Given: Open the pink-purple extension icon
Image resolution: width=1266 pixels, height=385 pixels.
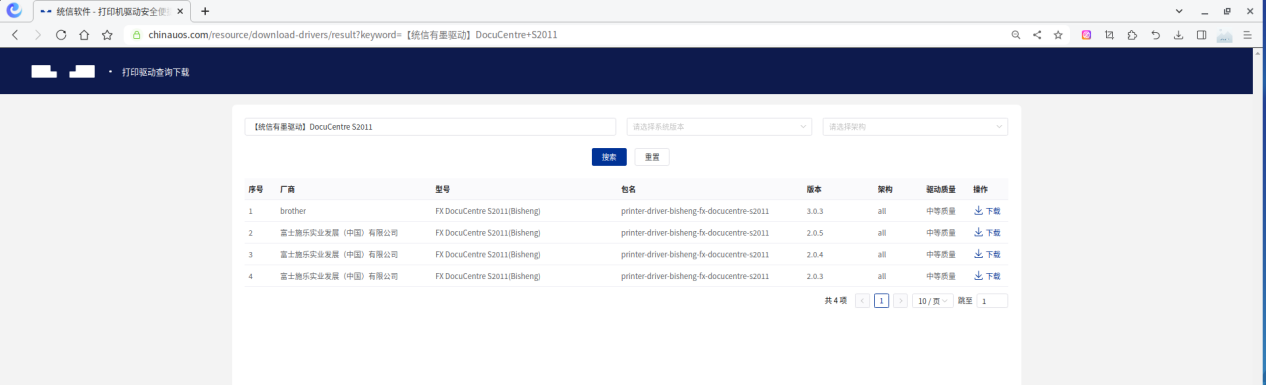Looking at the screenshot, I should click(x=1087, y=34).
